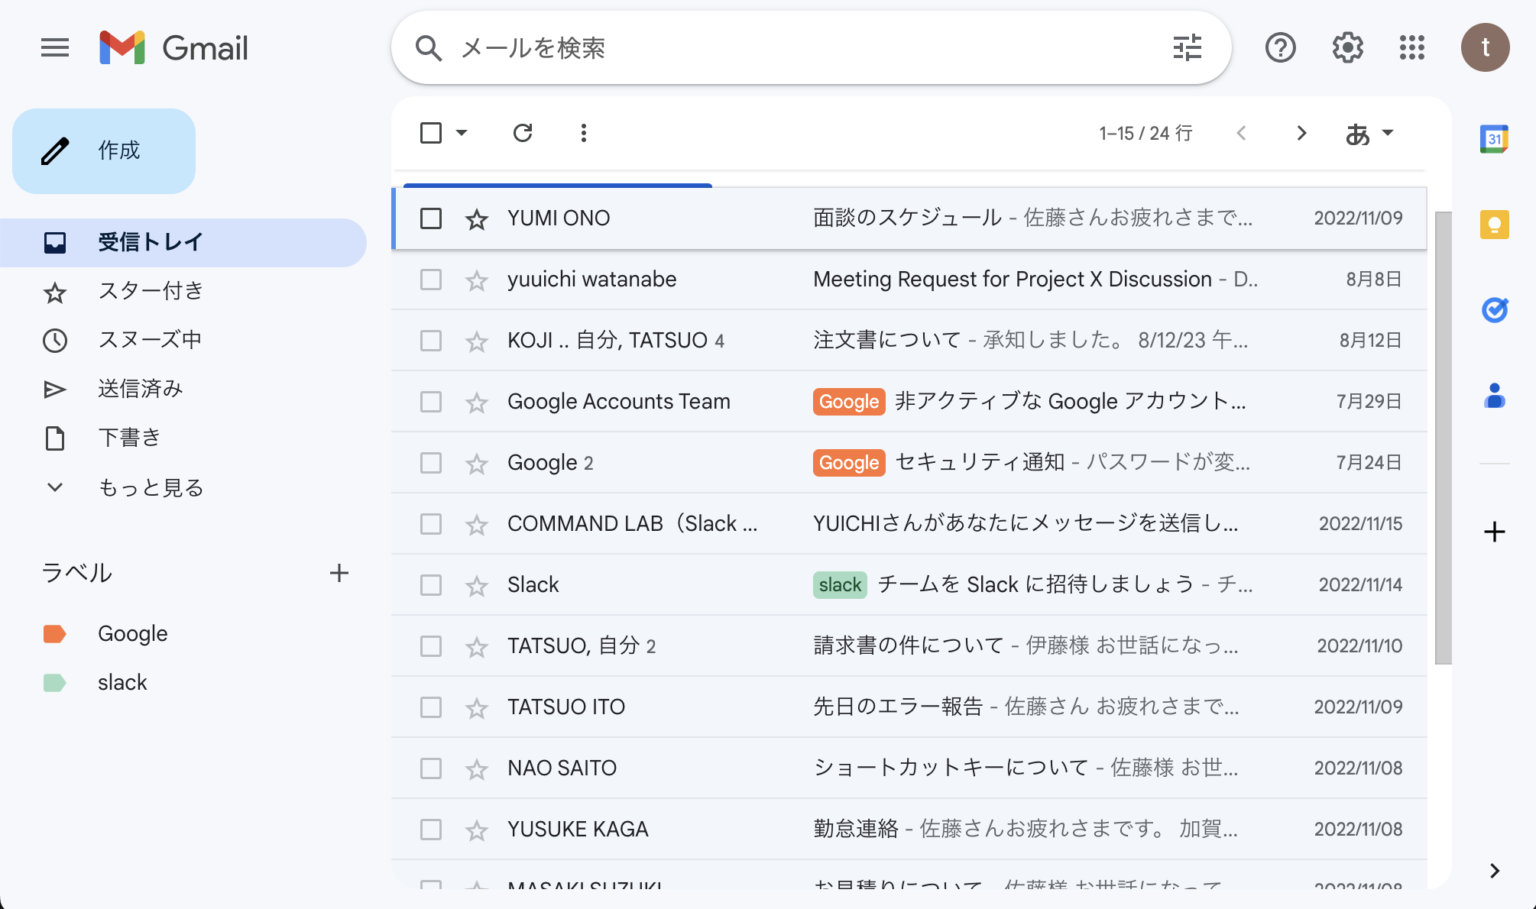Viewport: 1536px width, 909px height.
Task: Open the Google apps grid icon
Action: point(1412,47)
